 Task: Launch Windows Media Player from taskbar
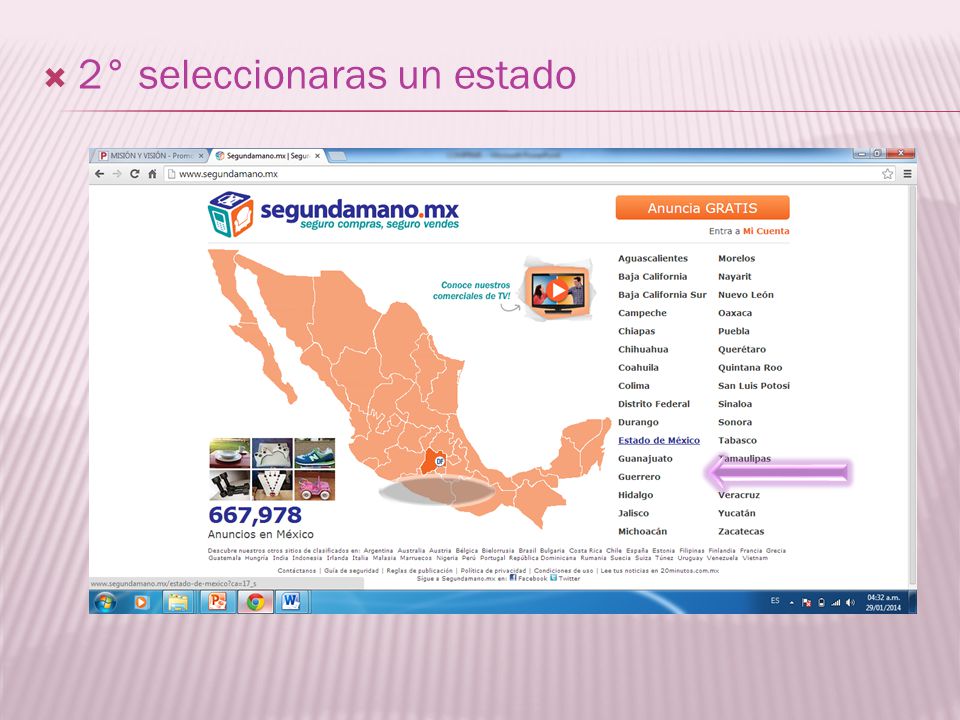pyautogui.click(x=141, y=602)
